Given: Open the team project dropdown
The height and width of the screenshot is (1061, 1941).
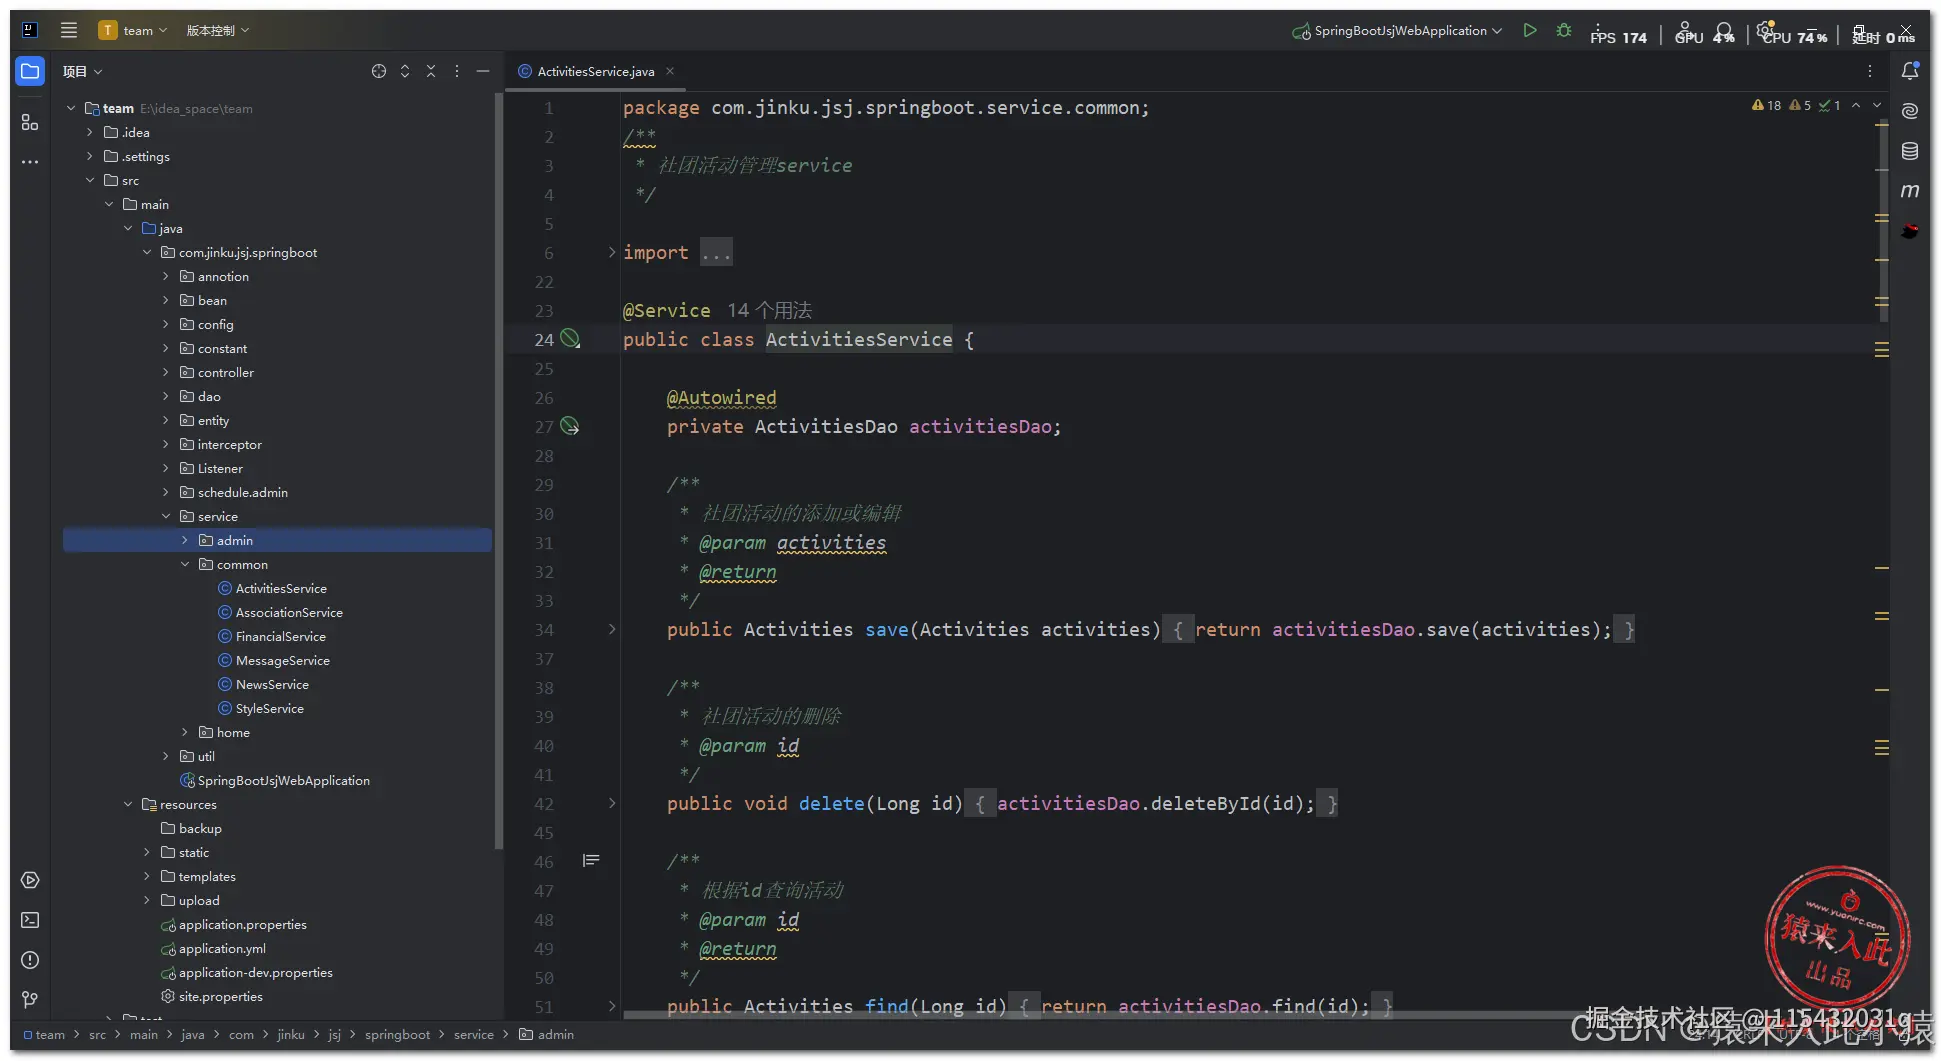Looking at the screenshot, I should pyautogui.click(x=133, y=30).
